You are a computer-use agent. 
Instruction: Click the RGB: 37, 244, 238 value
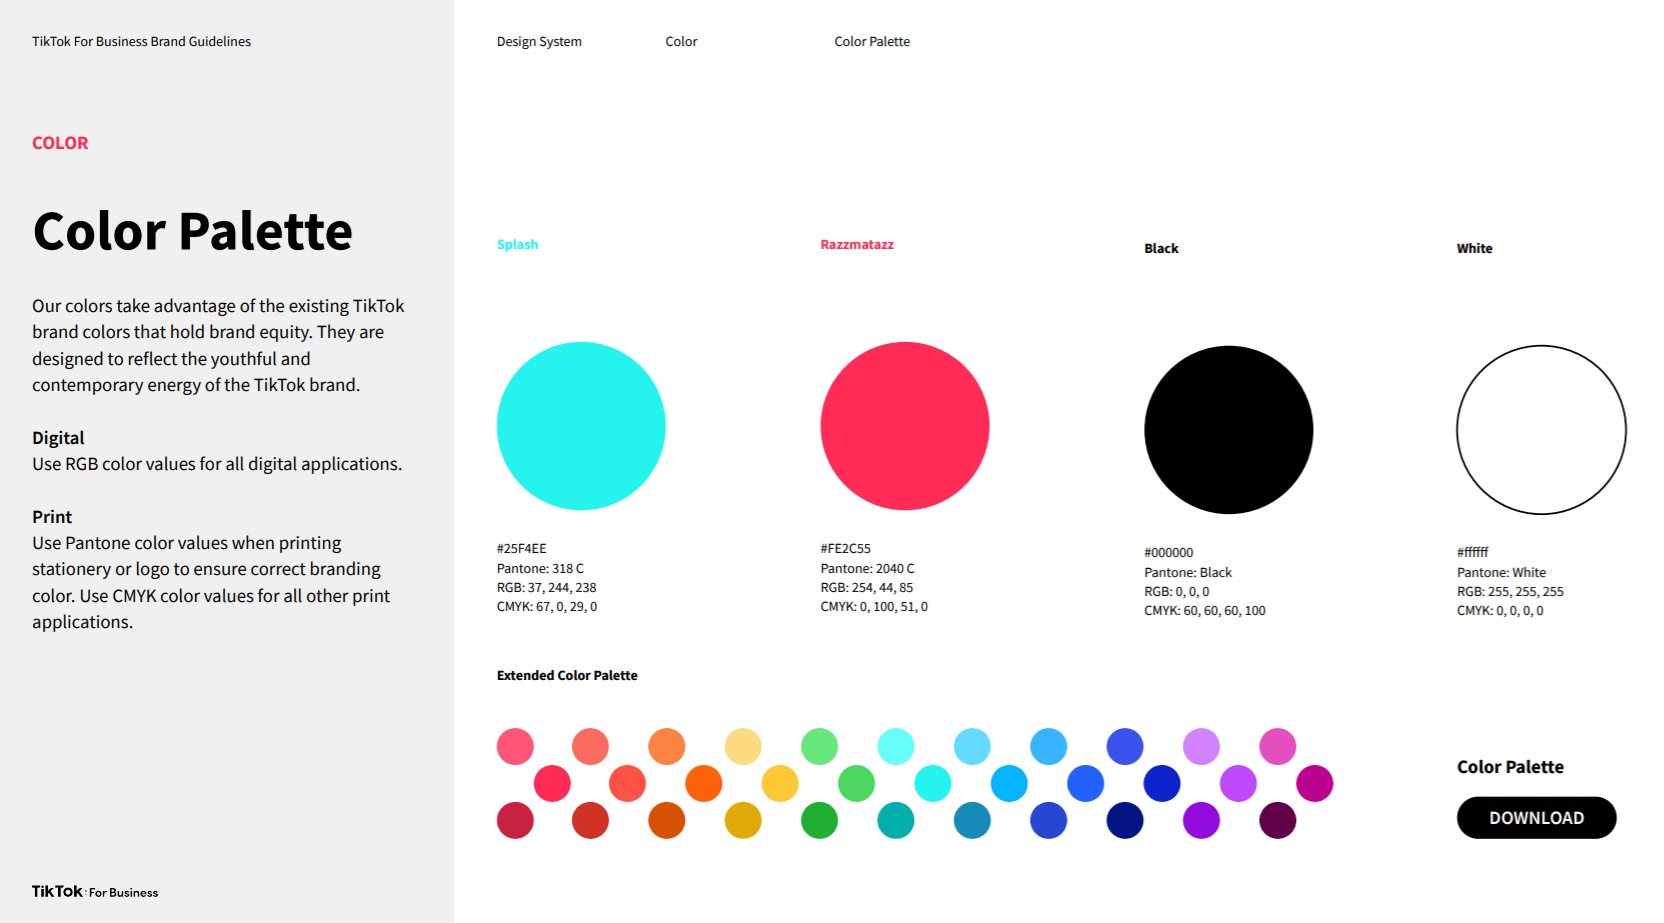pos(547,588)
